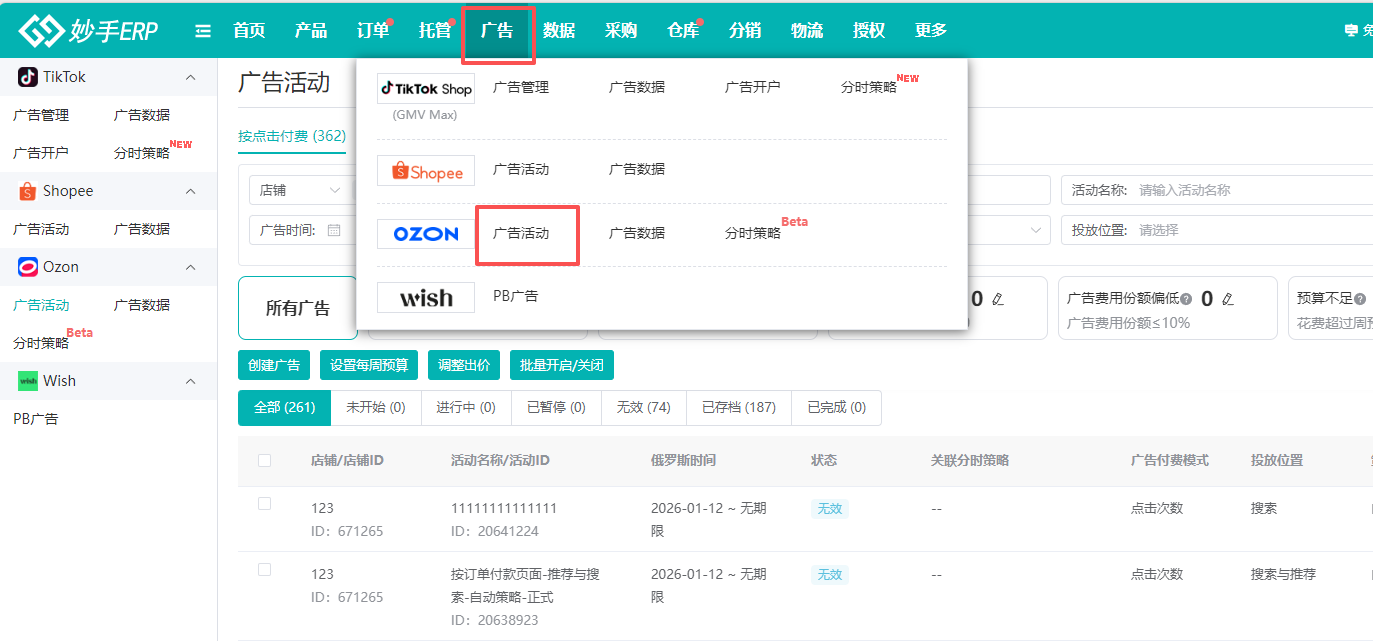This screenshot has width=1373, height=641.
Task: Click the Wish logo beside PB广告
Action: 425,297
